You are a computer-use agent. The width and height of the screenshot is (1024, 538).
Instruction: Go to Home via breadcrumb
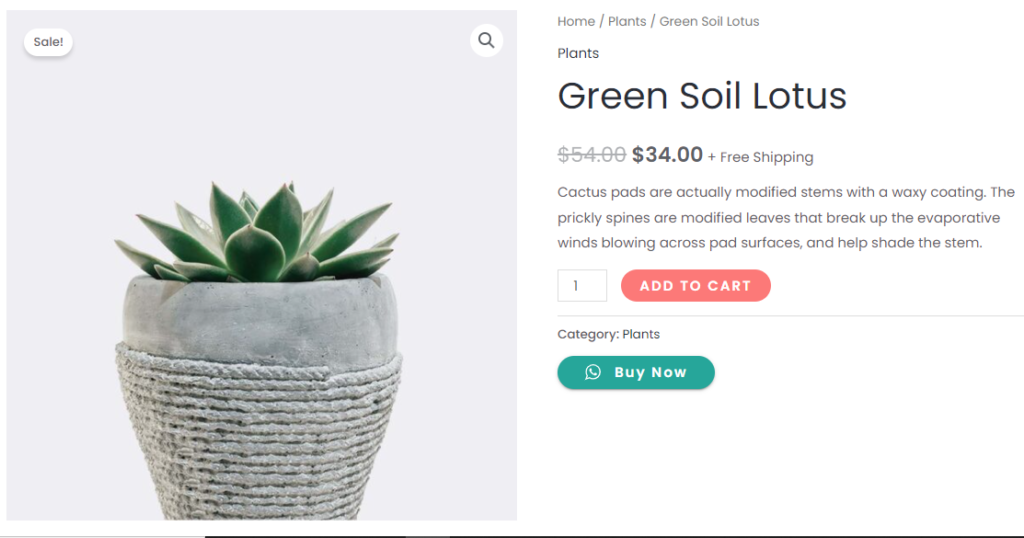coord(576,21)
